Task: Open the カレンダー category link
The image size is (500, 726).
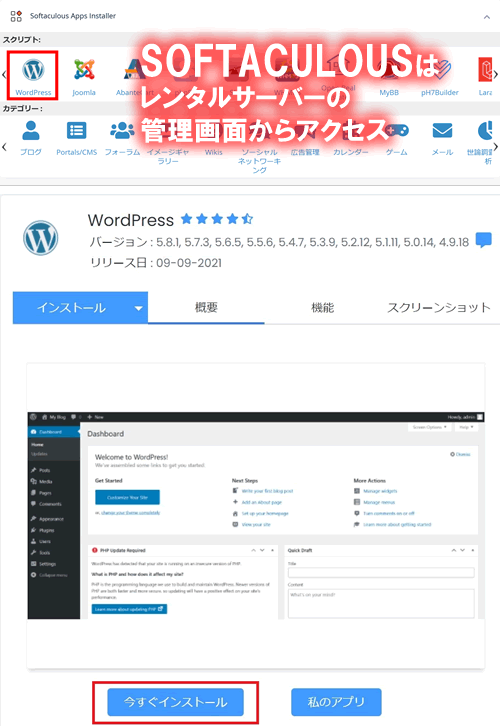Action: coord(351,152)
